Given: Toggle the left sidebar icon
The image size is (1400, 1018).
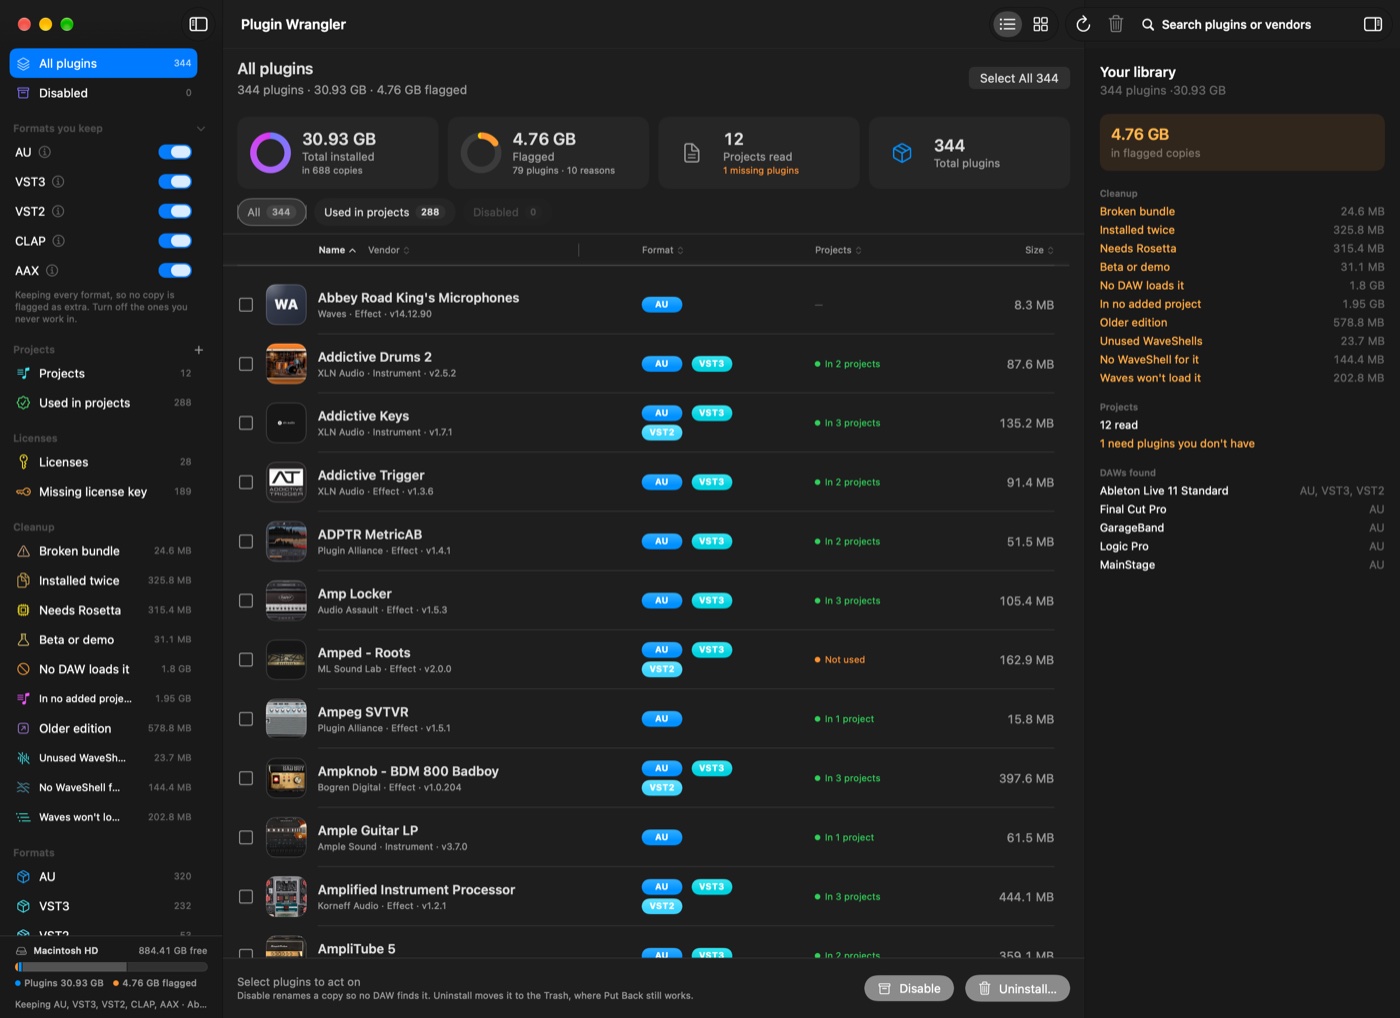Looking at the screenshot, I should click(198, 24).
